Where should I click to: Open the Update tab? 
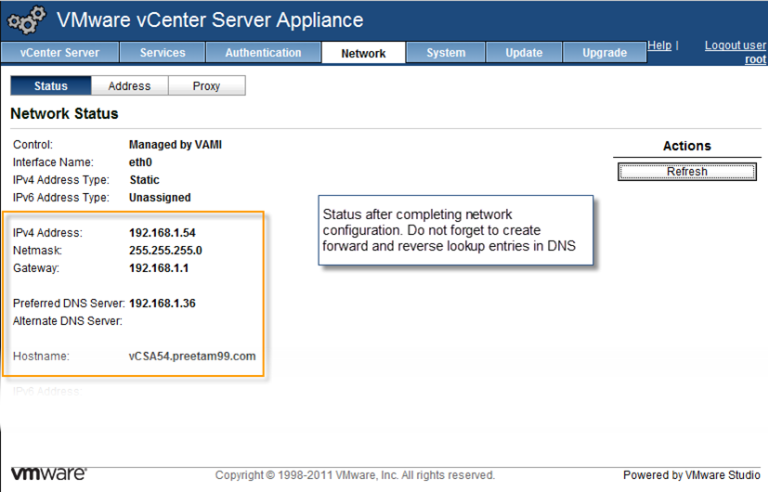coord(524,52)
